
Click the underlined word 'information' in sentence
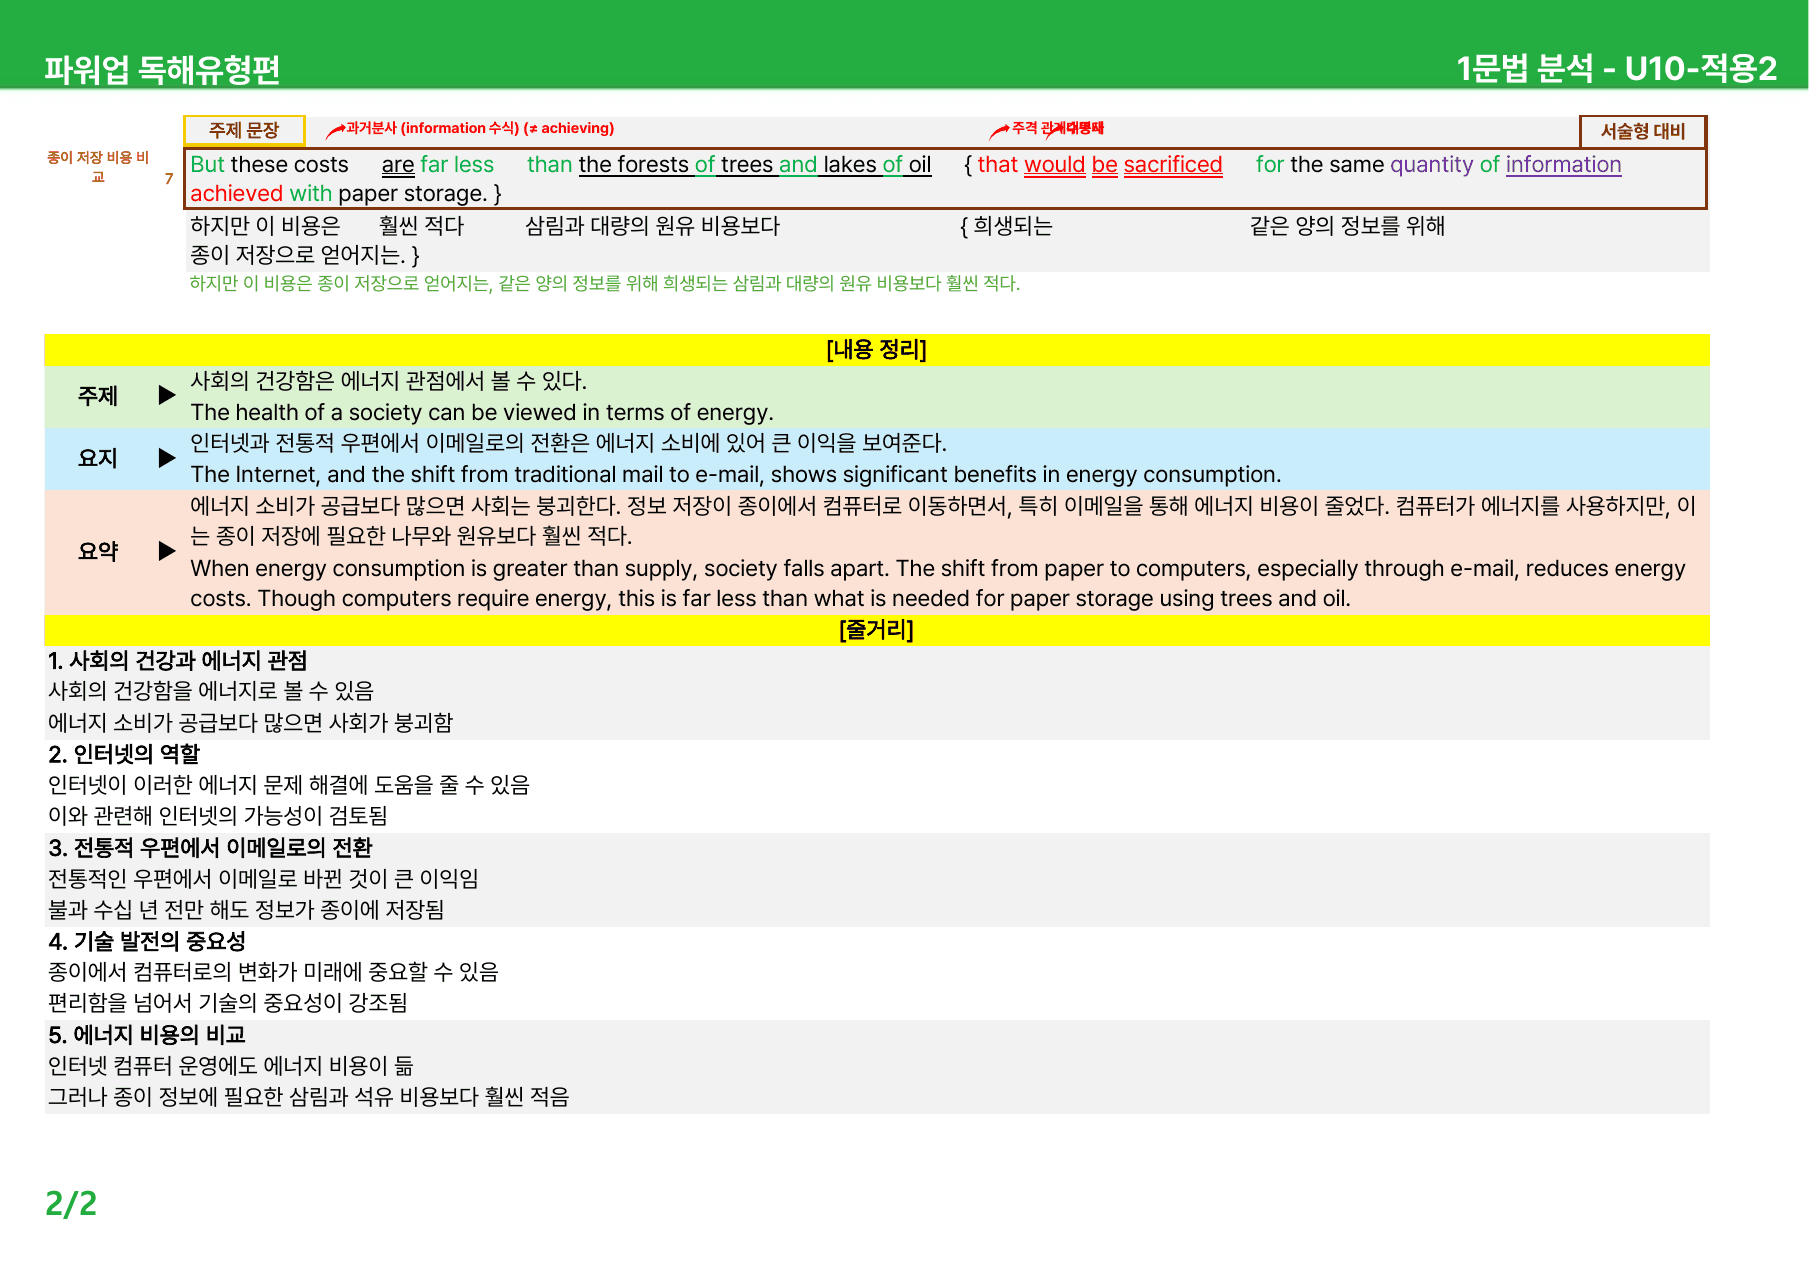pyautogui.click(x=1563, y=164)
